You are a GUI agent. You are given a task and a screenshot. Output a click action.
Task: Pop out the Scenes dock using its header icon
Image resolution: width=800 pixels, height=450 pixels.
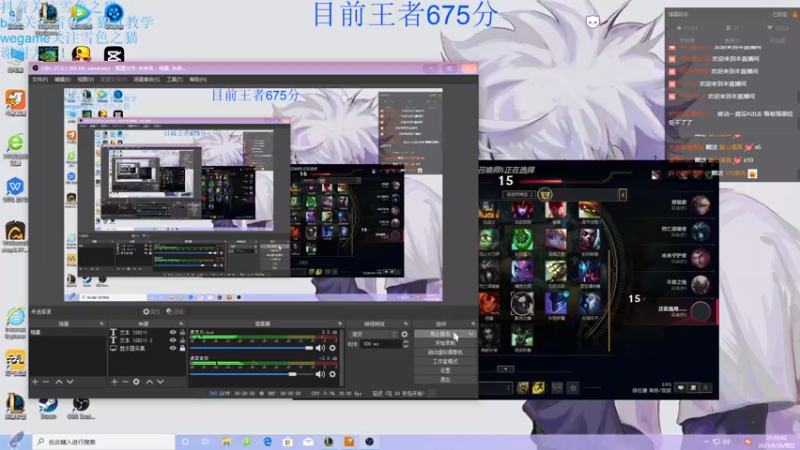point(101,323)
